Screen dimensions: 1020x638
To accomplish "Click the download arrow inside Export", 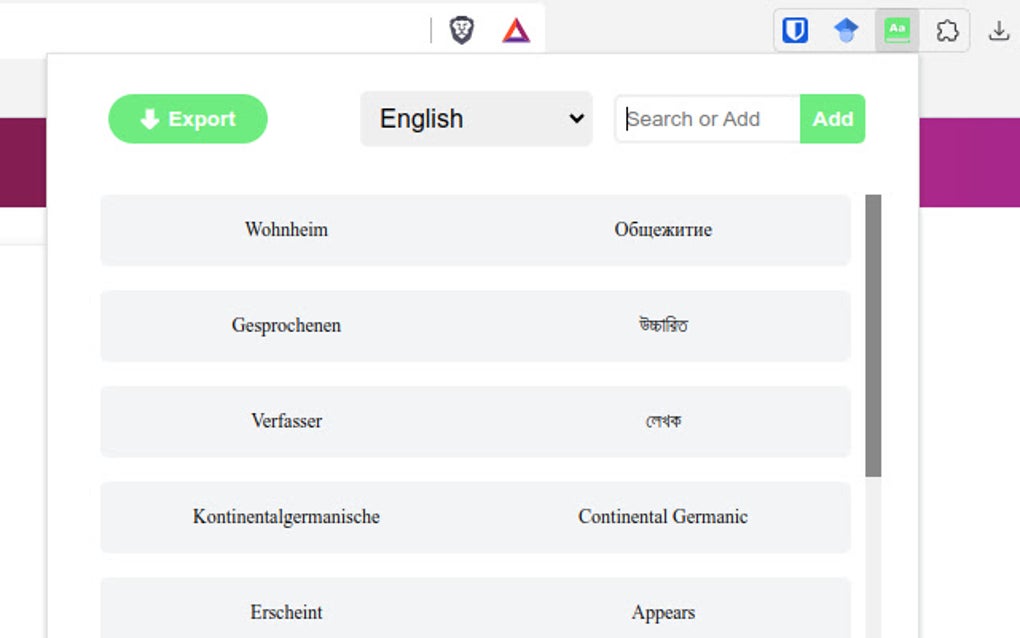I will (x=149, y=118).
